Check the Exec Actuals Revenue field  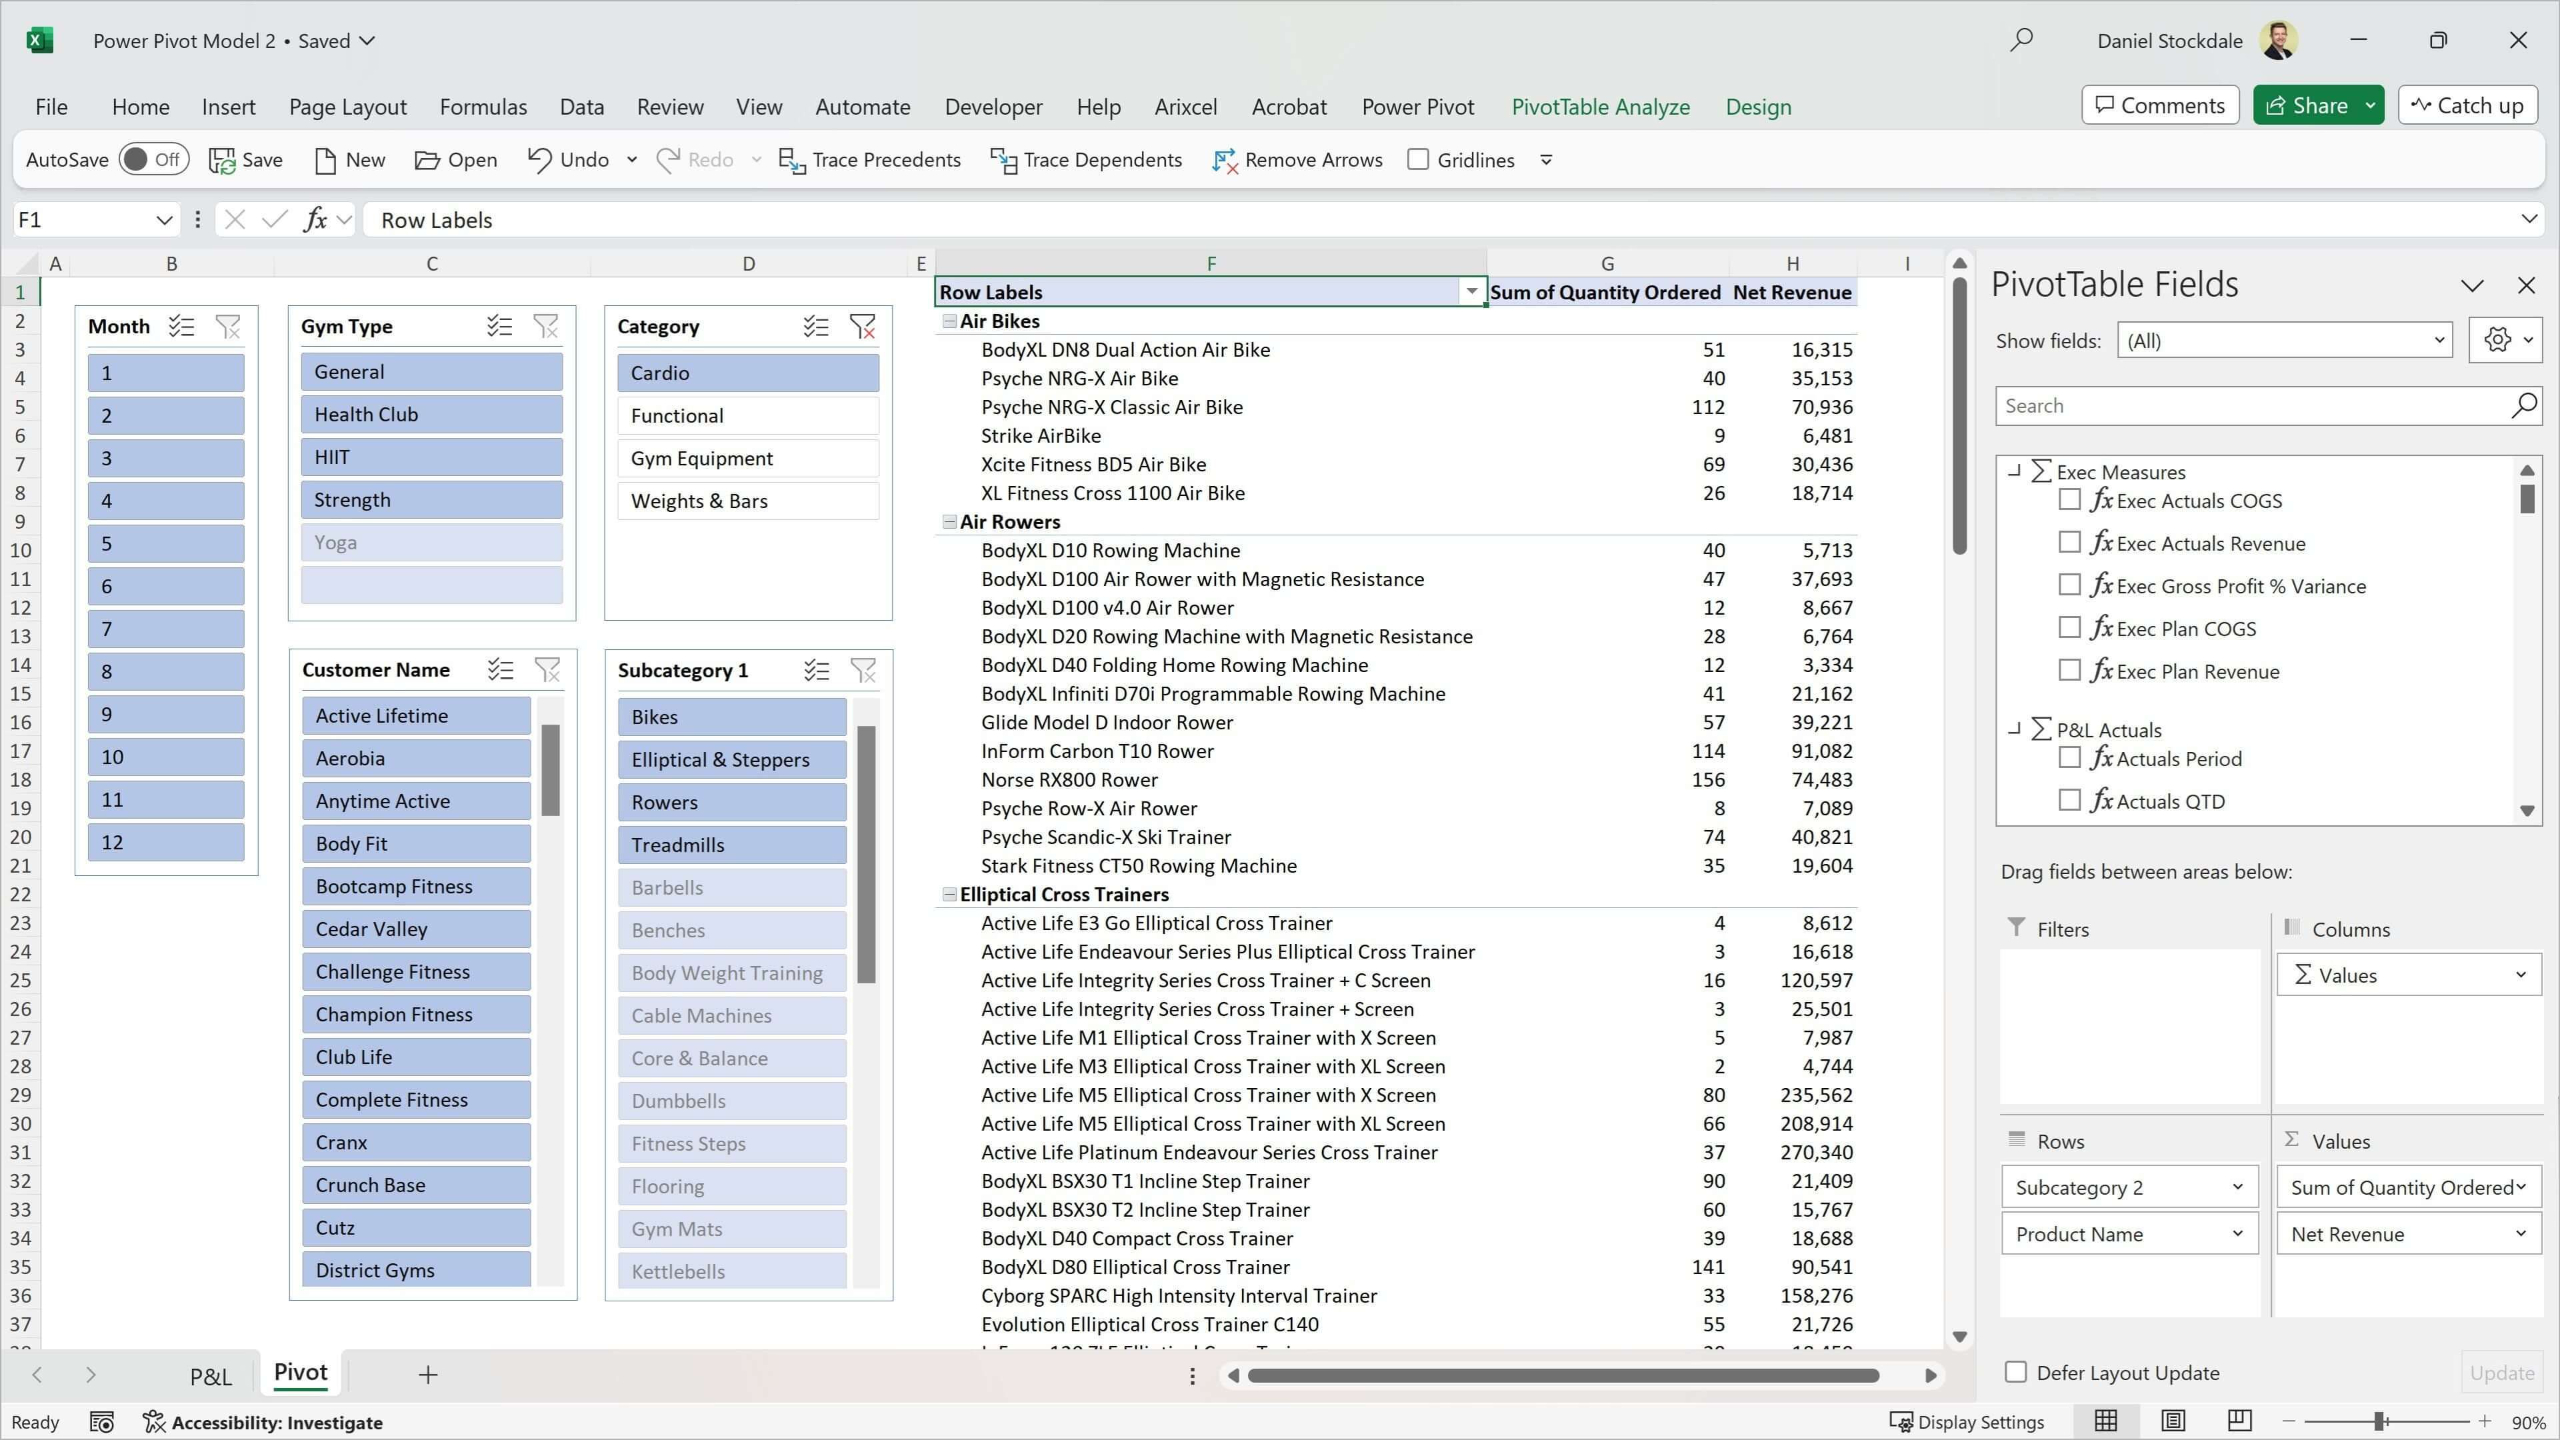pyautogui.click(x=2070, y=543)
